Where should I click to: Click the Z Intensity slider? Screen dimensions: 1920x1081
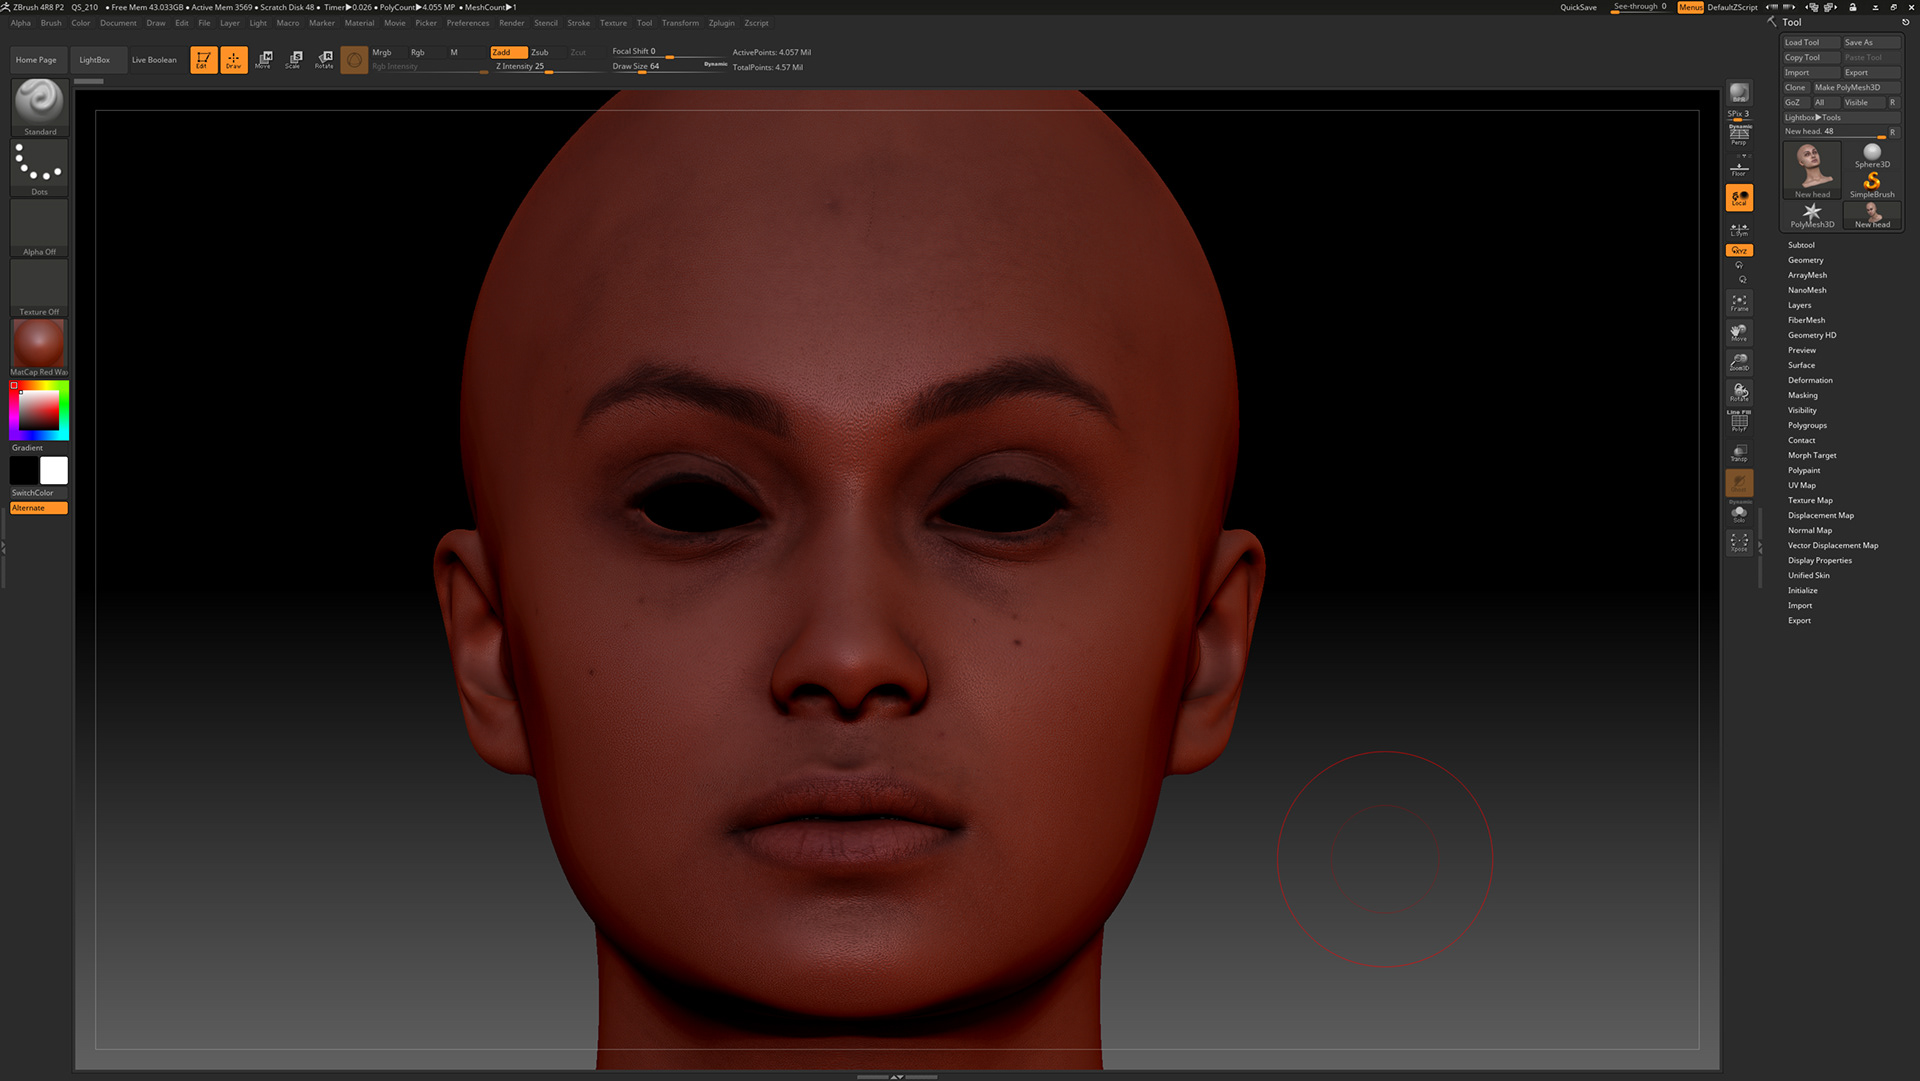[x=540, y=67]
